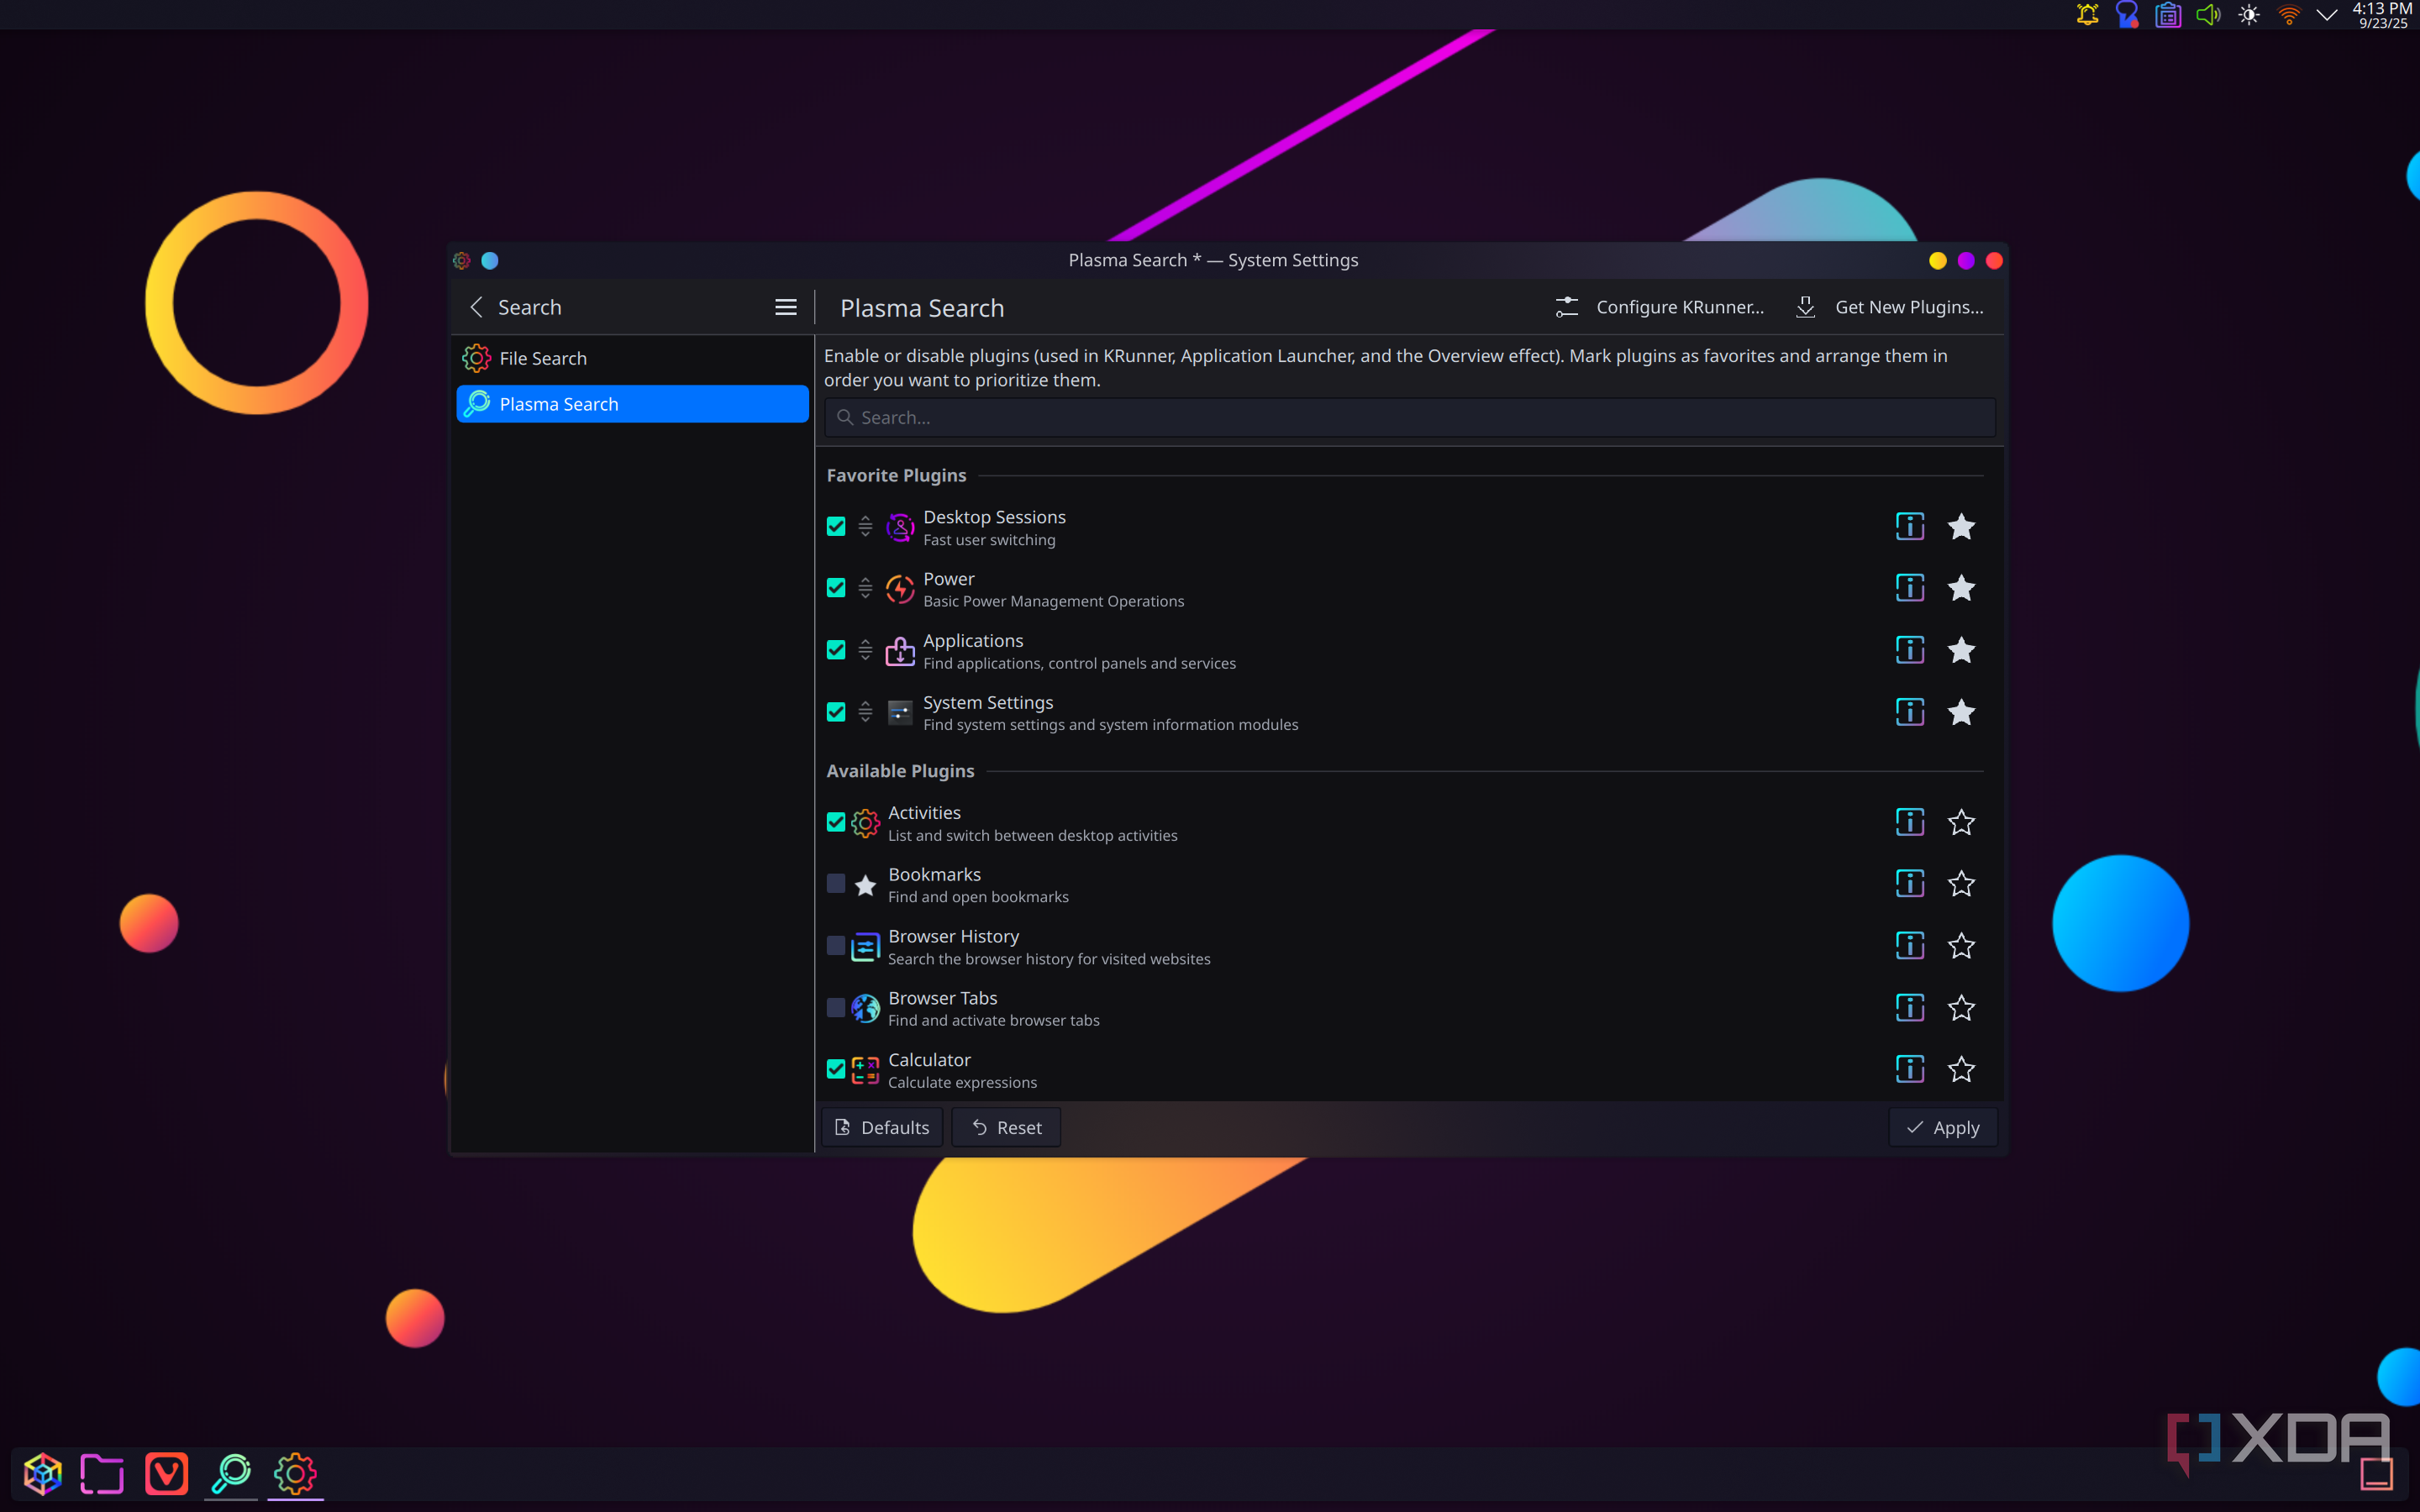The height and width of the screenshot is (1512, 2420).
Task: Check the Browser Tabs plugin
Action: [836, 1008]
